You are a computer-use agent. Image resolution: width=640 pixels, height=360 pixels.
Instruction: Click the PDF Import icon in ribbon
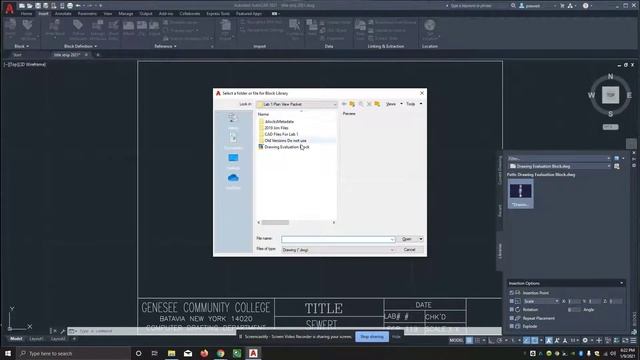point(225,26)
